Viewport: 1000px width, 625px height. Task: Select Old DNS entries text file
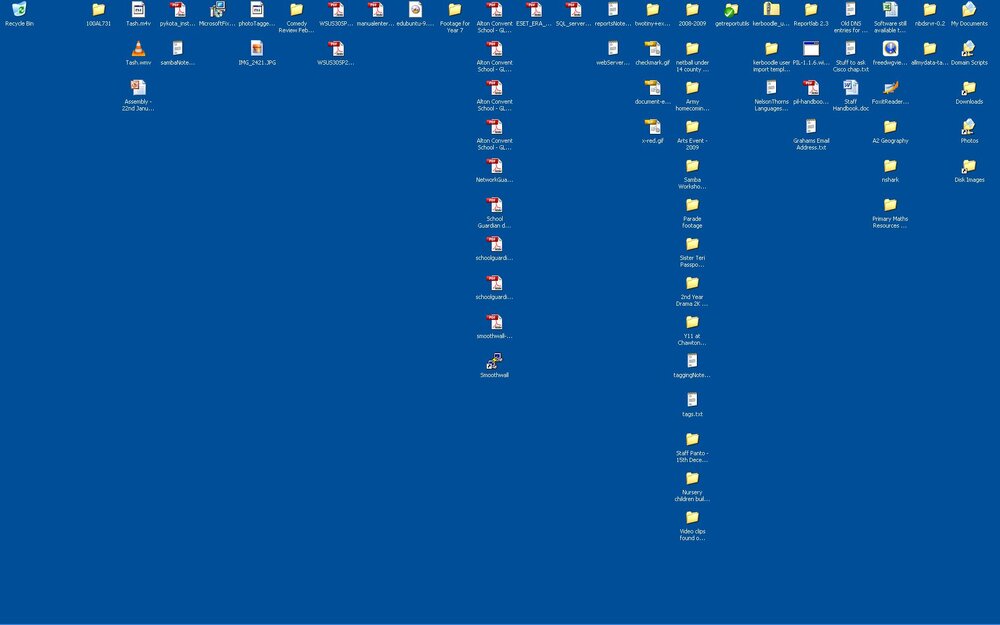(x=850, y=10)
